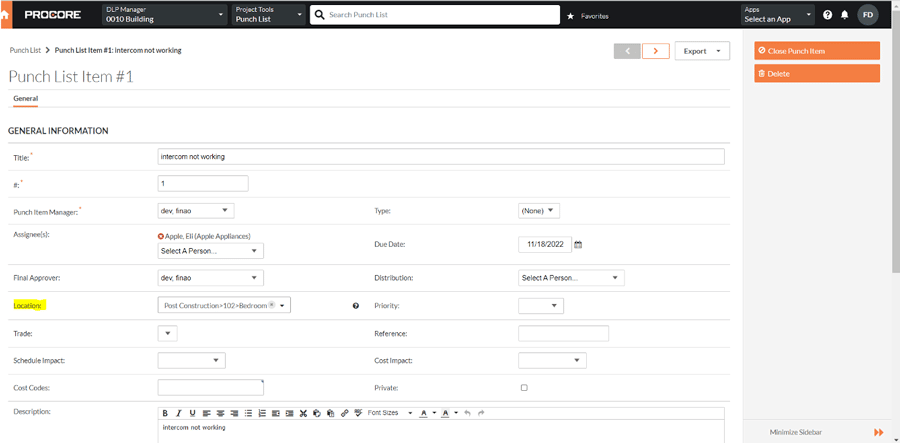The image size is (900, 443).
Task: Click the search magnifier icon
Action: (x=320, y=14)
